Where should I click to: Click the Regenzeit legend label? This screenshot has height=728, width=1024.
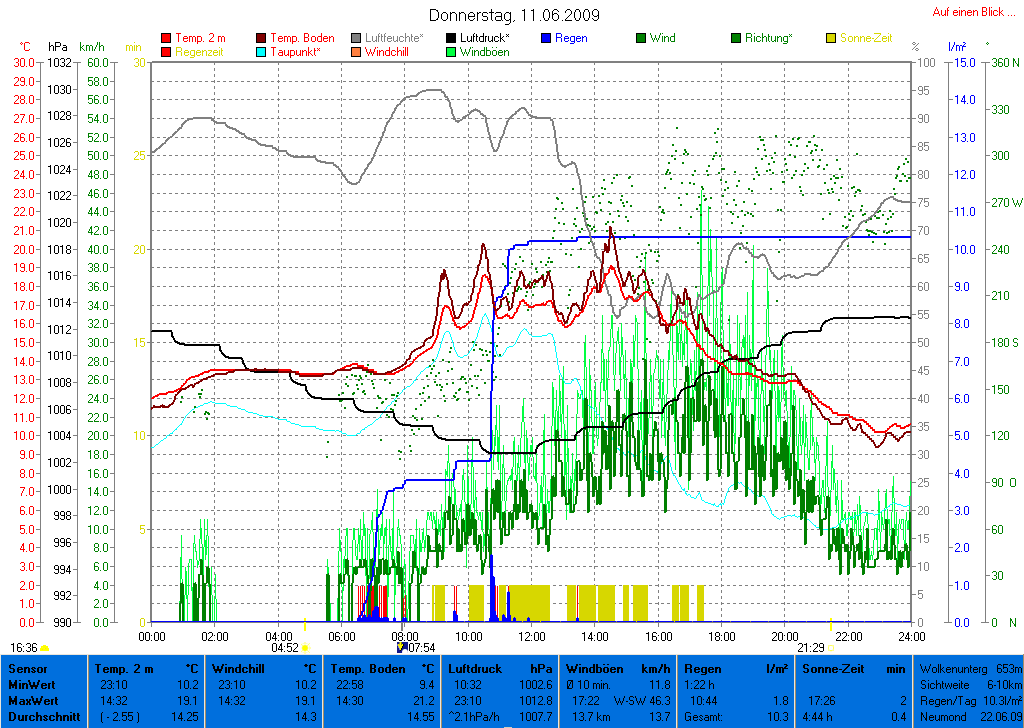200,52
